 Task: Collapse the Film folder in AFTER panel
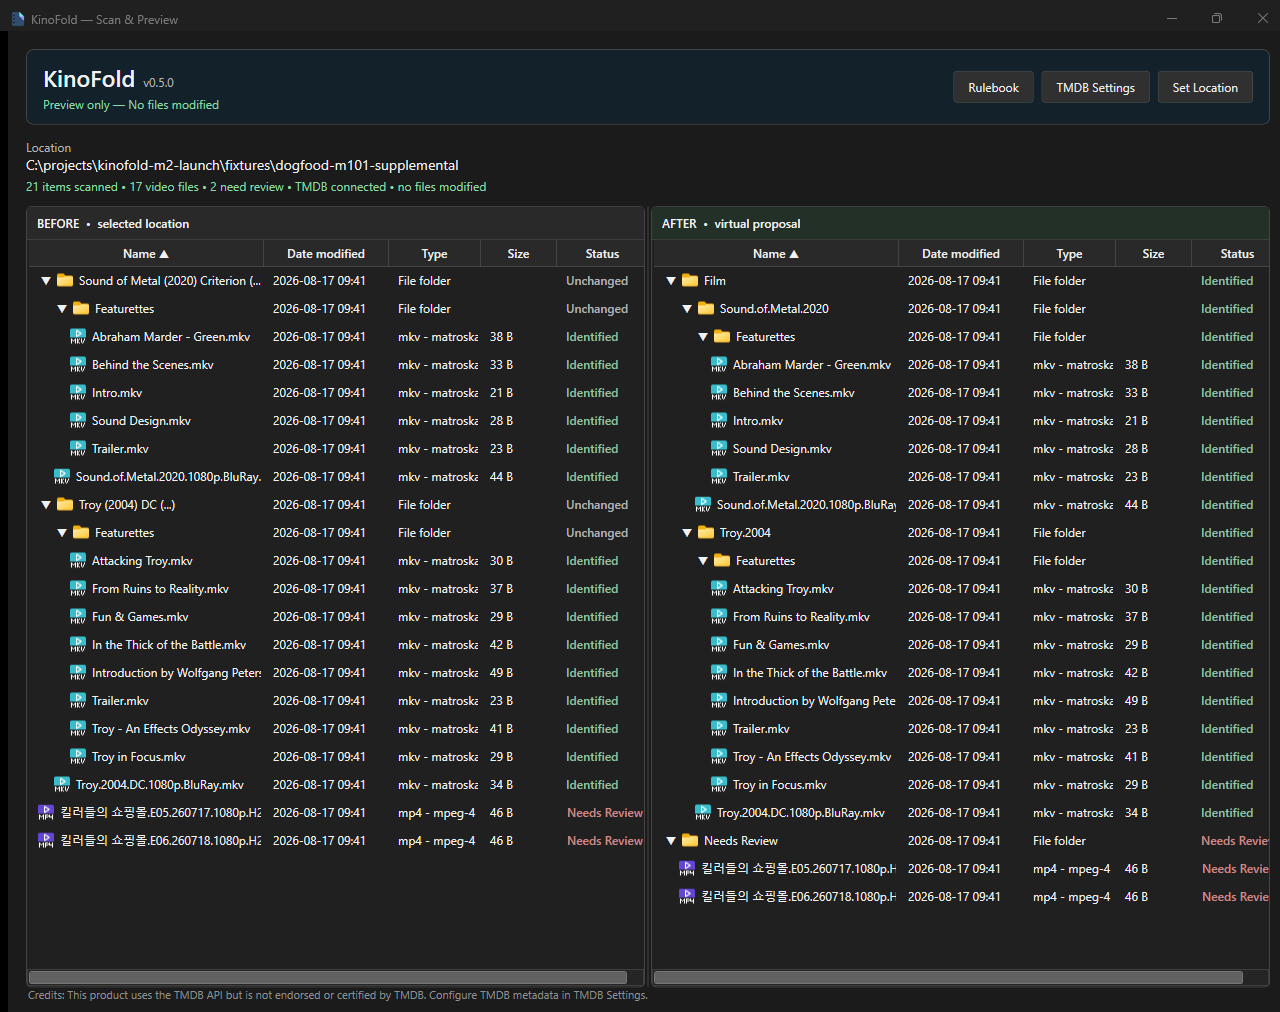(671, 281)
